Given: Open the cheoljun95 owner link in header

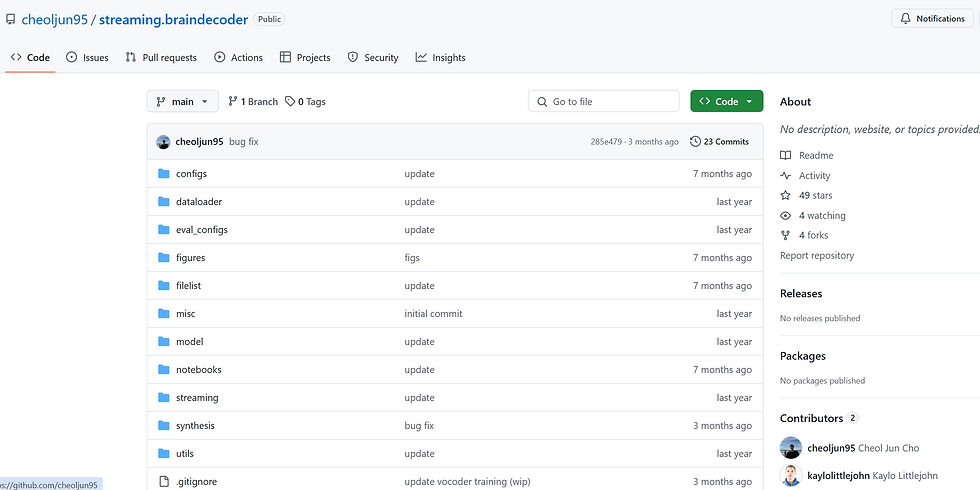Looking at the screenshot, I should click(x=54, y=19).
